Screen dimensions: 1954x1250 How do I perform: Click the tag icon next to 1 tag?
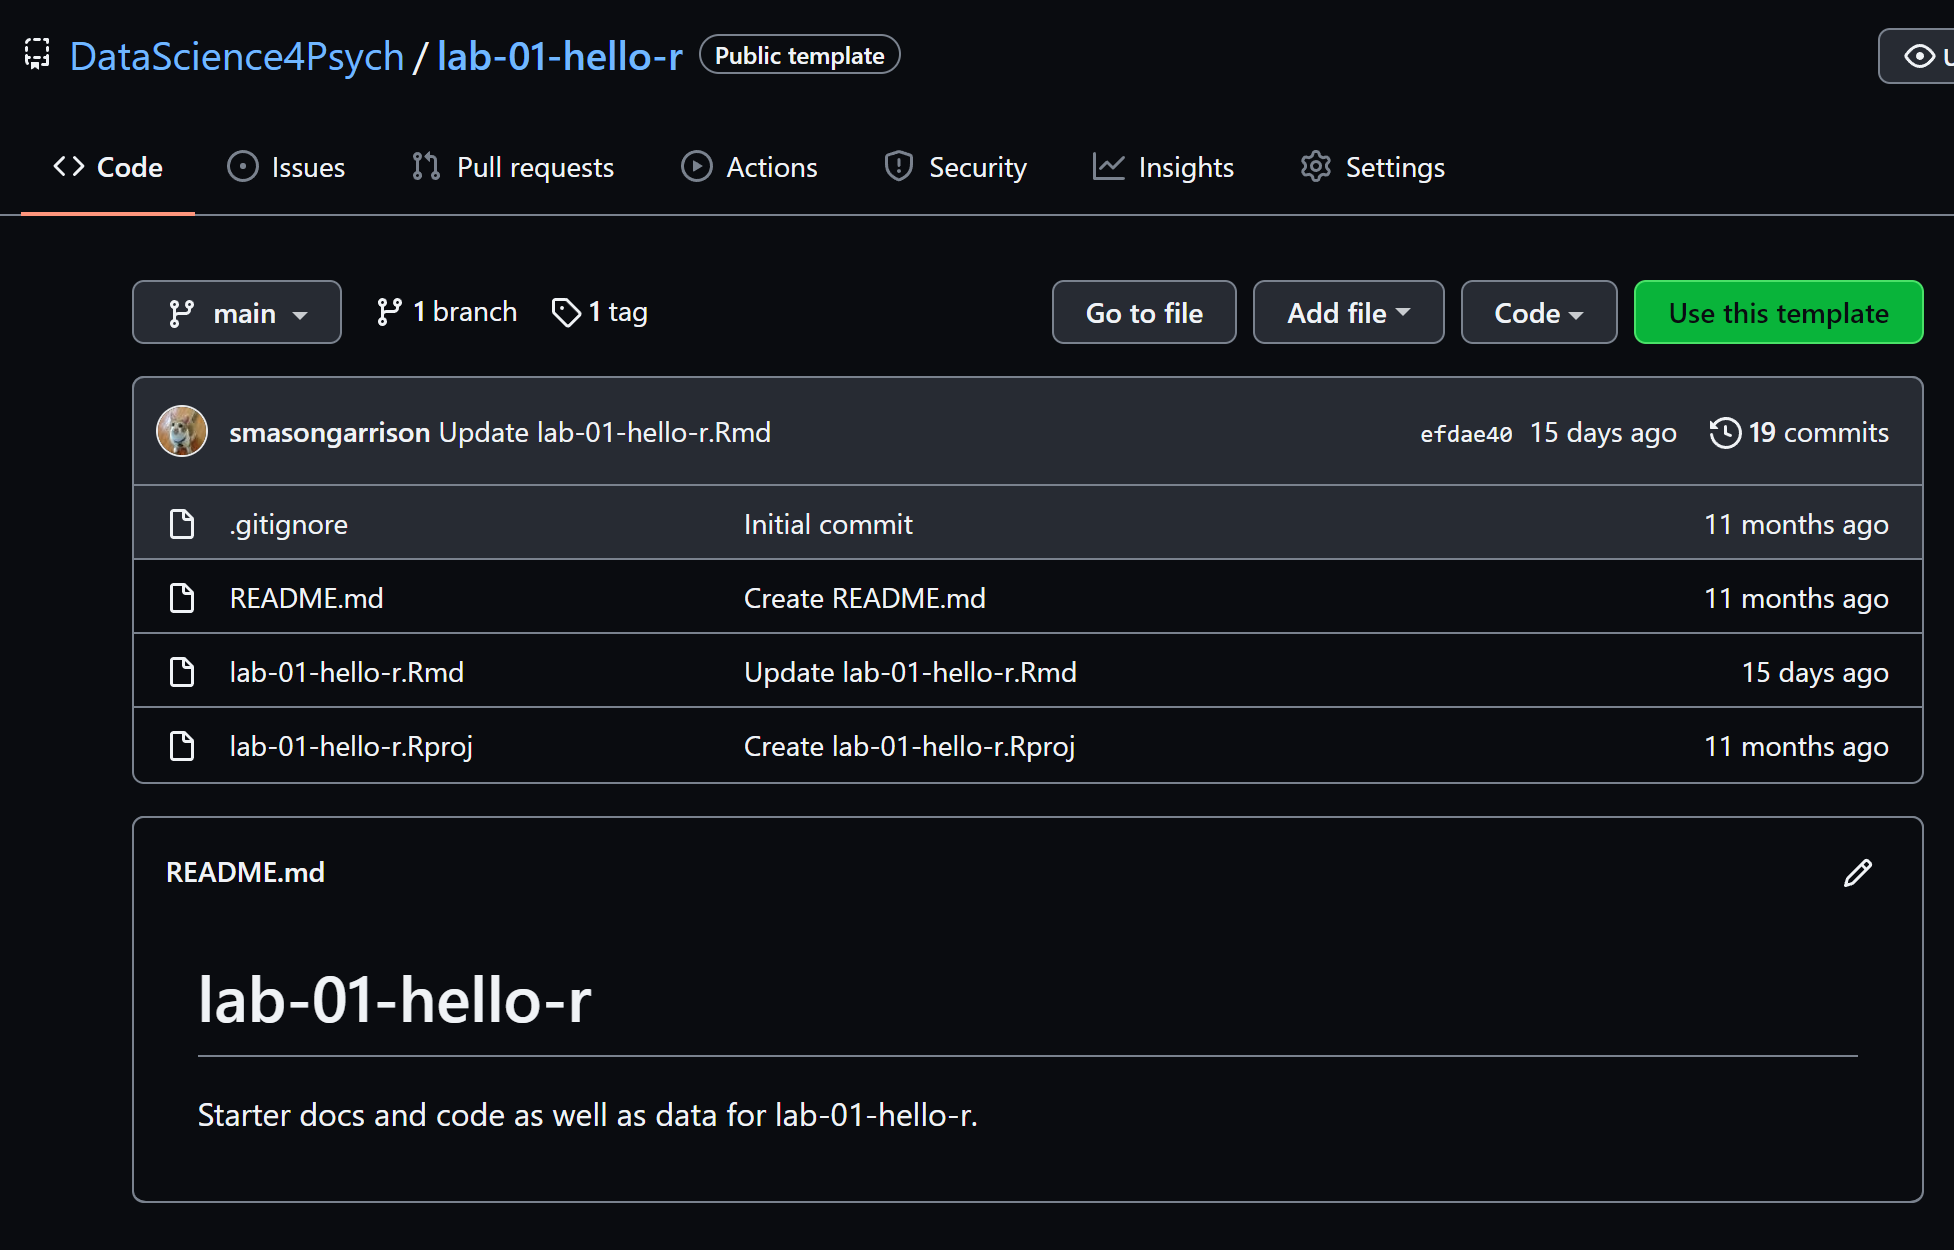click(x=566, y=313)
